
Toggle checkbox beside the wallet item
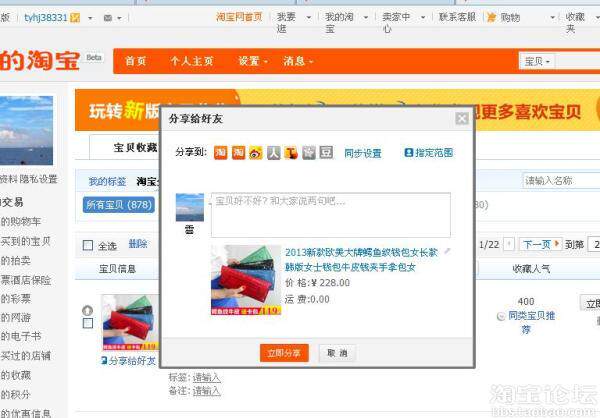(x=88, y=323)
